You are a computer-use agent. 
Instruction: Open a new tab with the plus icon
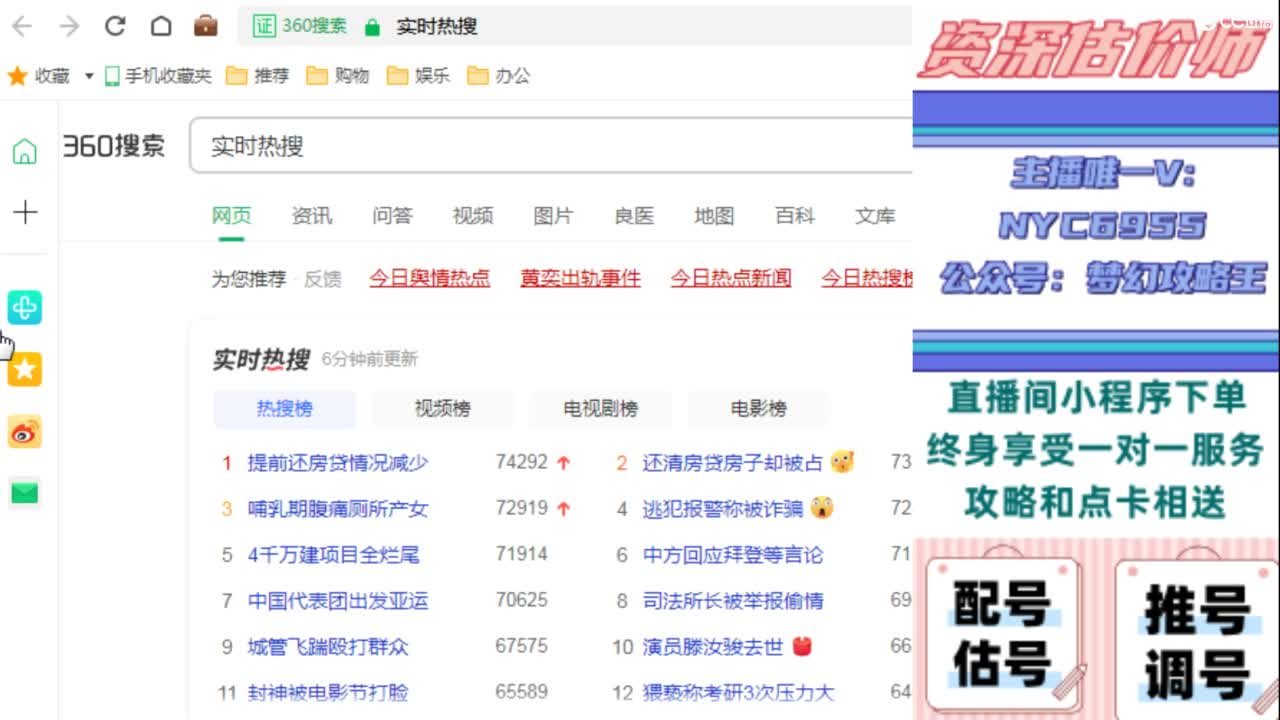(x=25, y=212)
